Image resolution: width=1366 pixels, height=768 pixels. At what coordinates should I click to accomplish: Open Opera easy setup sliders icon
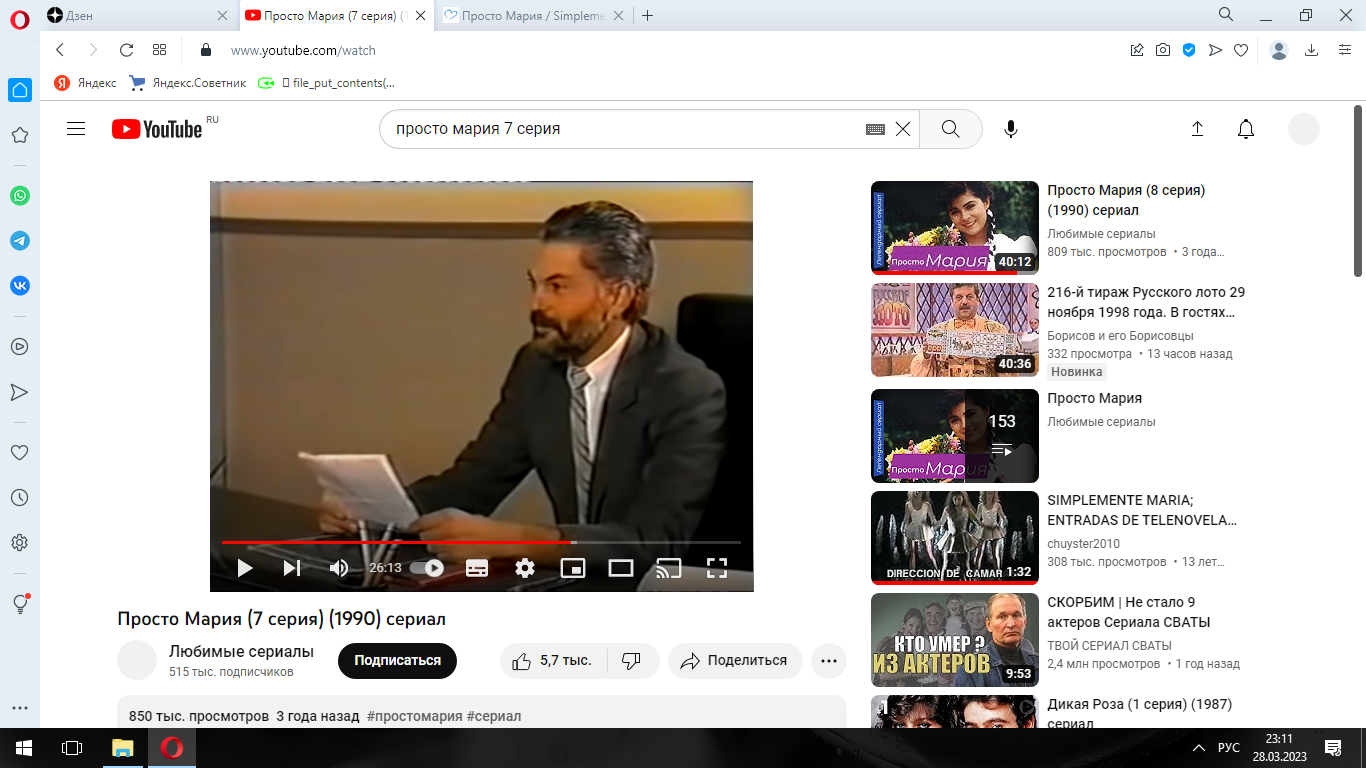point(1344,50)
